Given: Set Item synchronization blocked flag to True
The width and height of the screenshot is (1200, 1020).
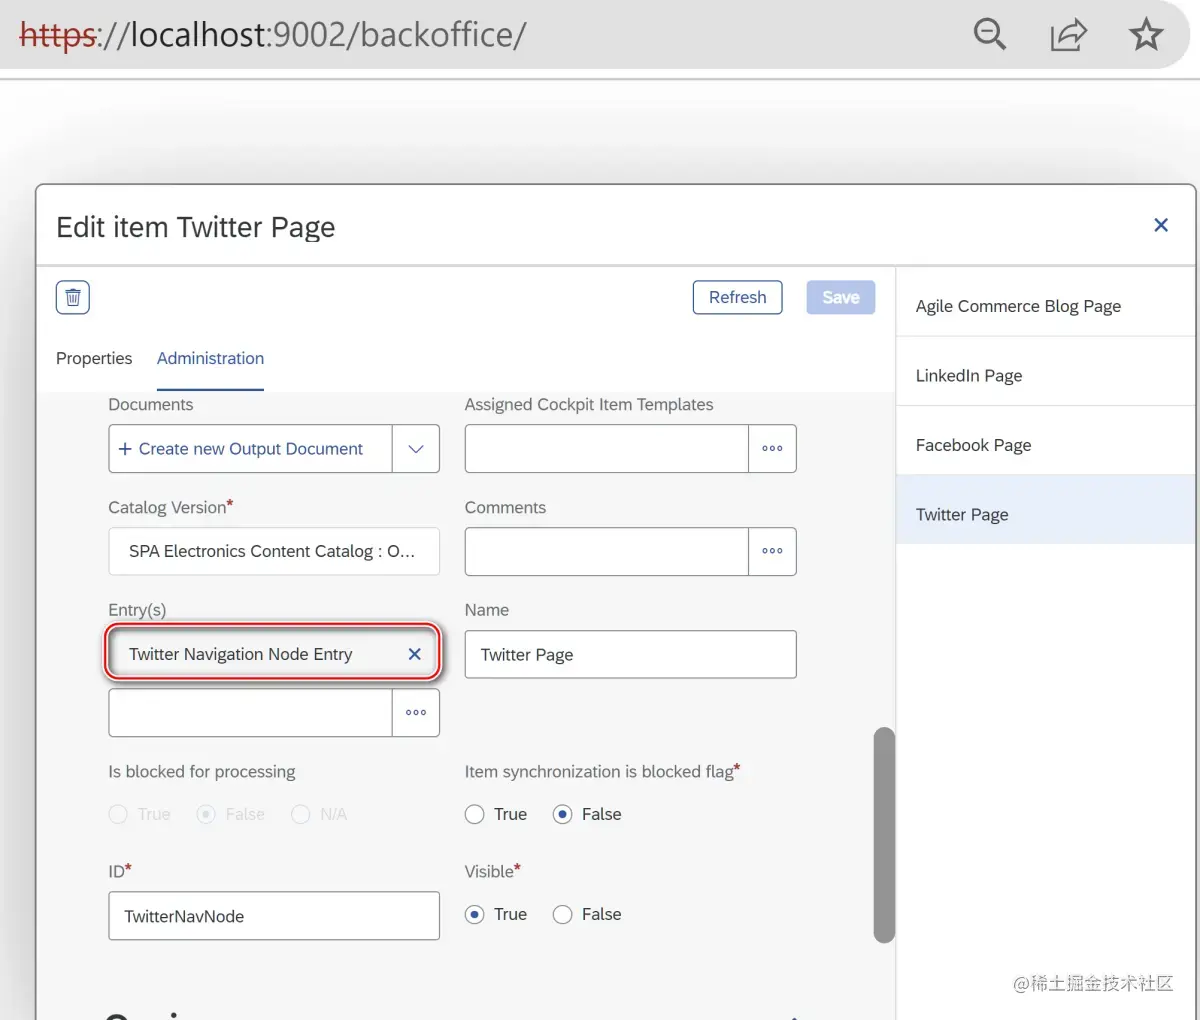Looking at the screenshot, I should [475, 814].
